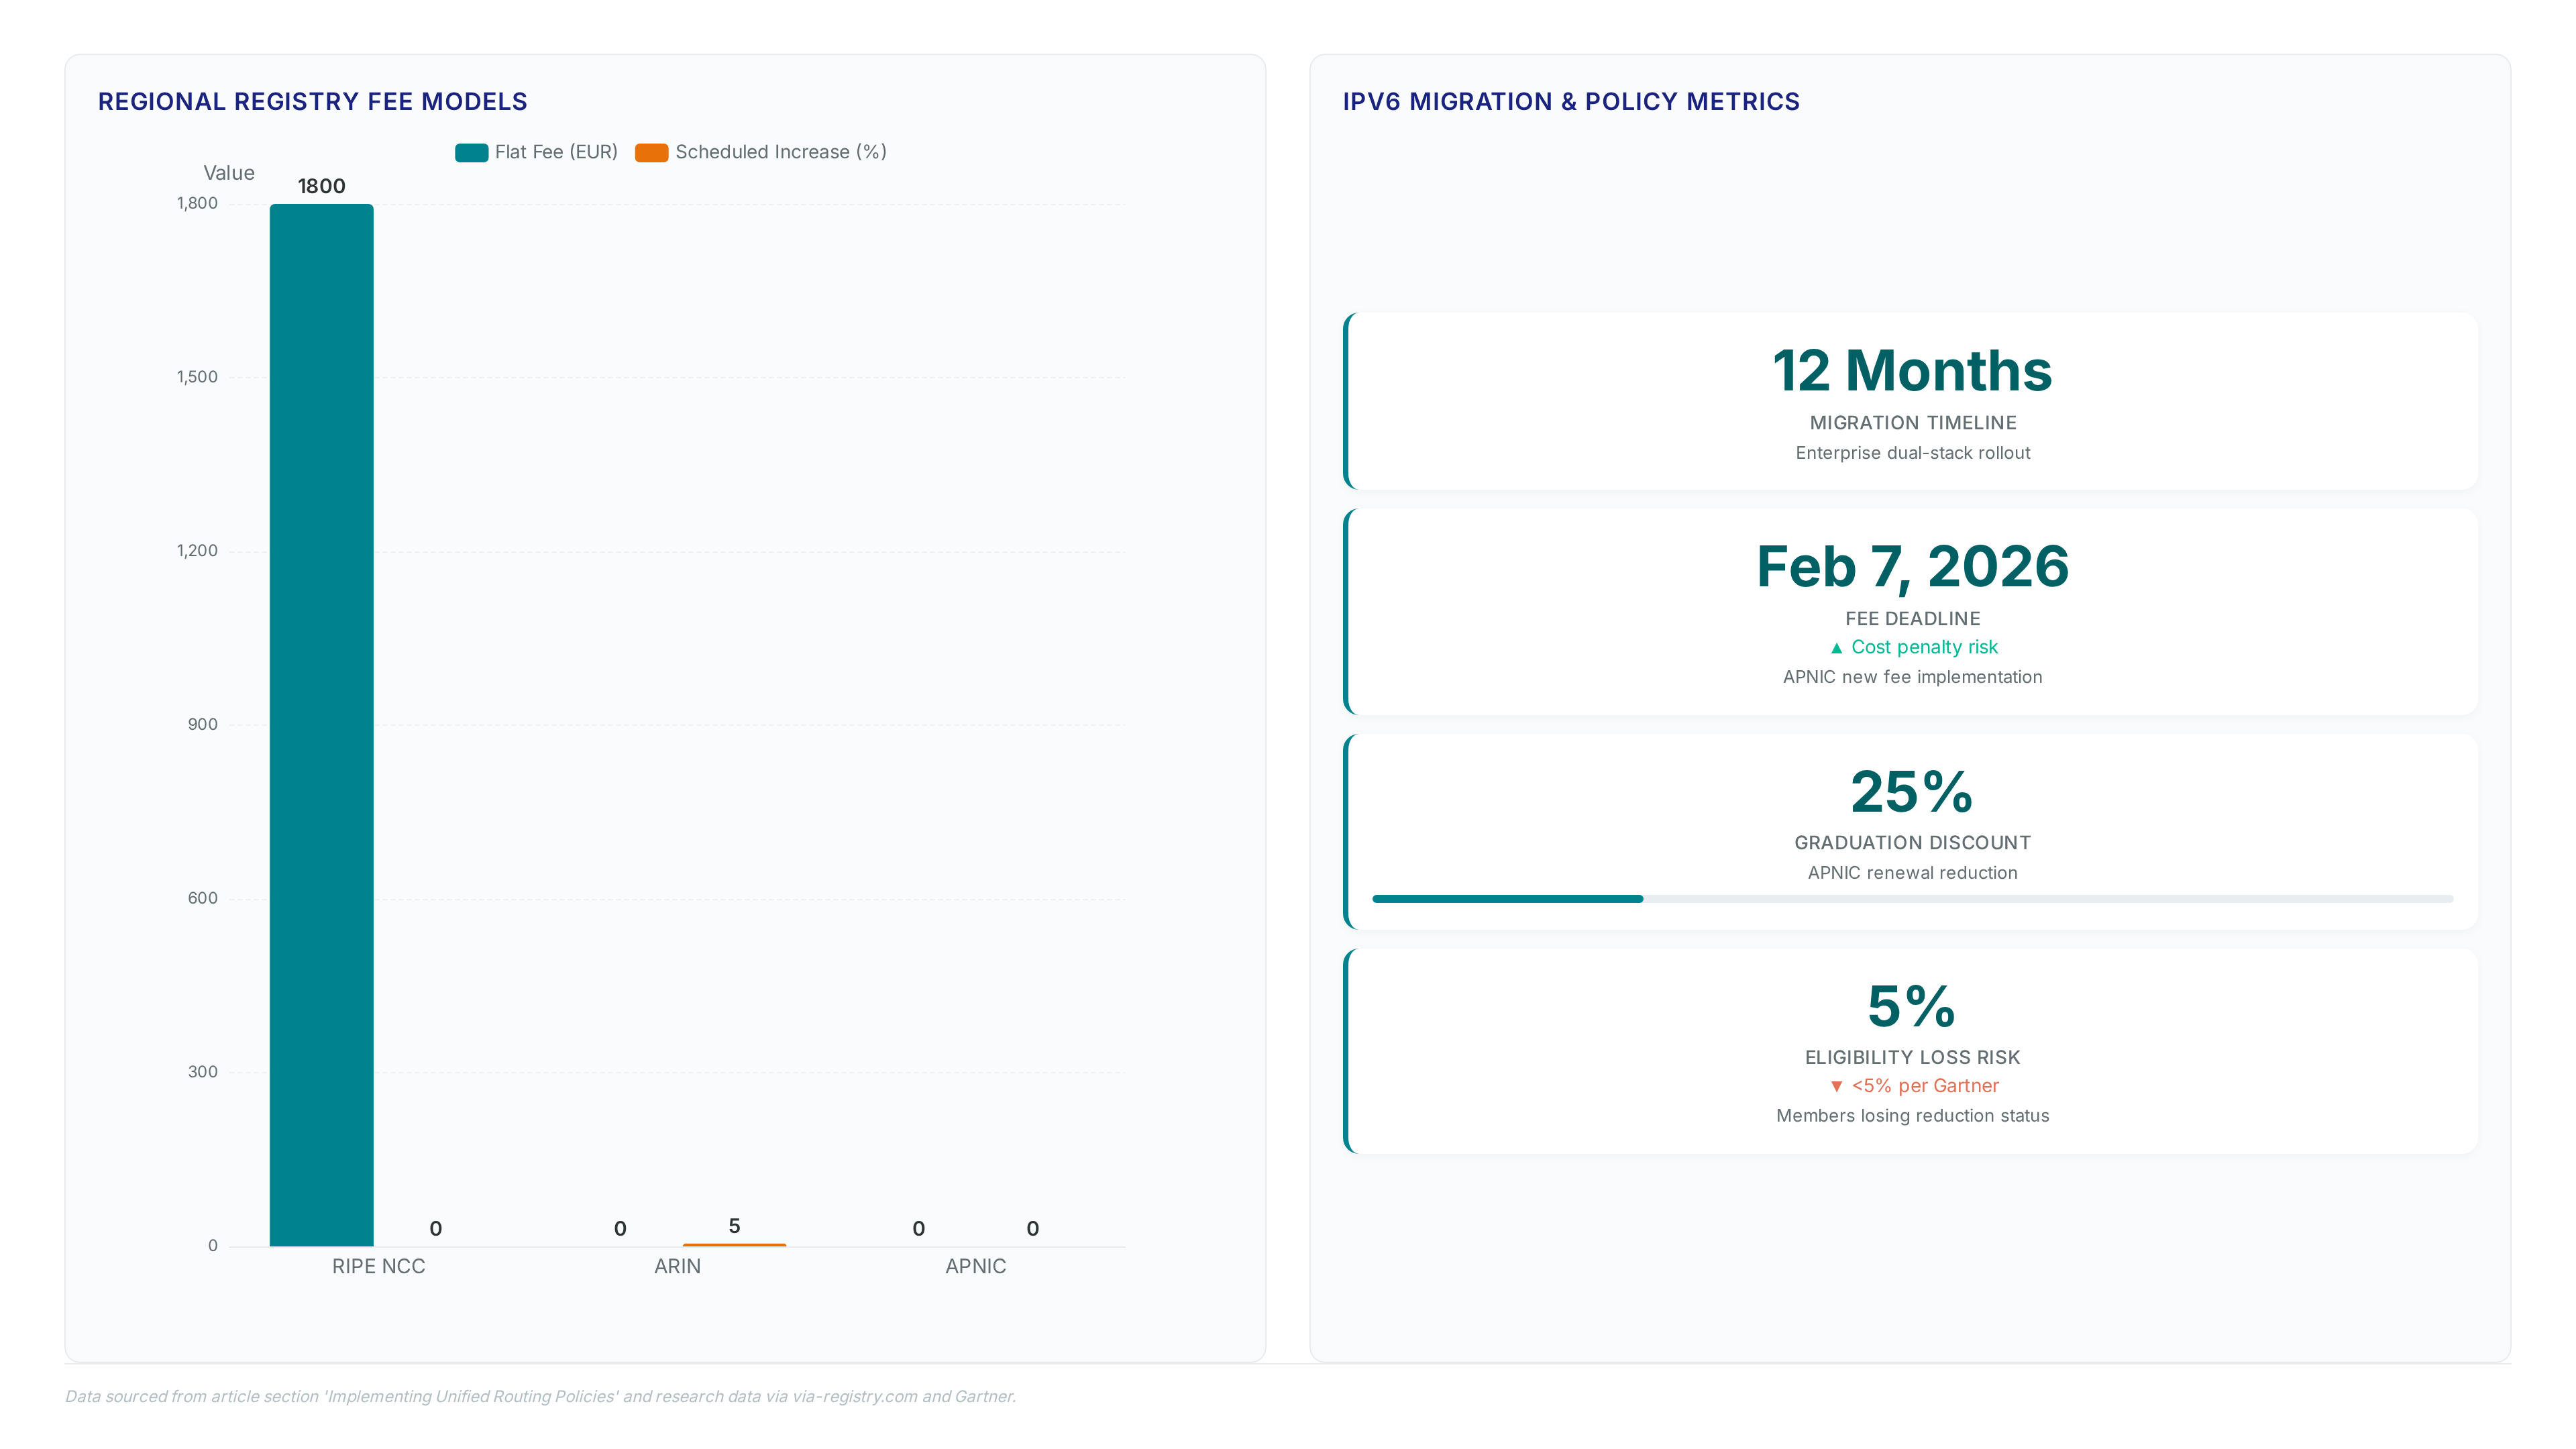Viewport: 2576px width, 1449px height.
Task: Click the red down-triangle beside <5% per Gartner
Action: coord(1836,1086)
